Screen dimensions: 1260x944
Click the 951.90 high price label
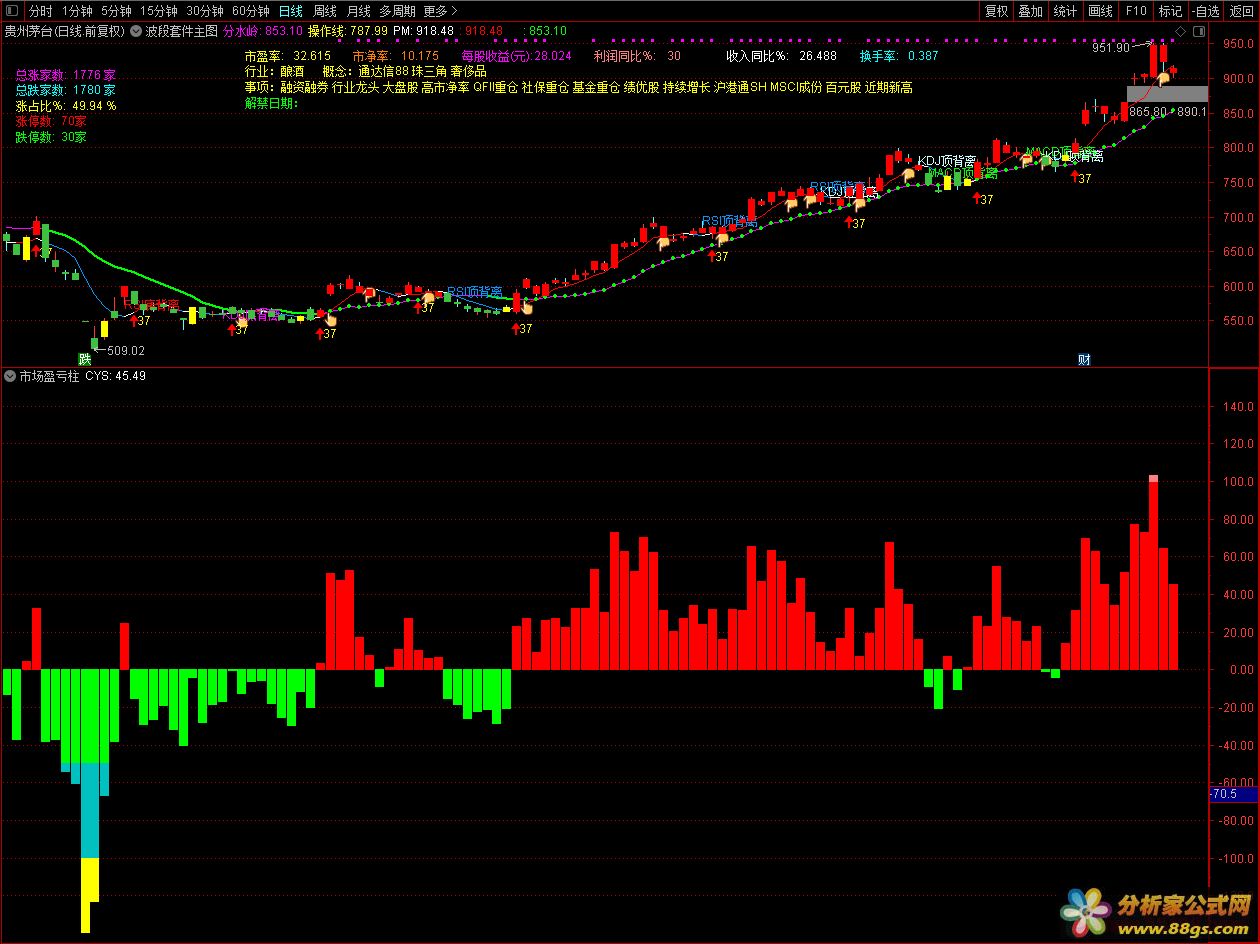[1111, 47]
